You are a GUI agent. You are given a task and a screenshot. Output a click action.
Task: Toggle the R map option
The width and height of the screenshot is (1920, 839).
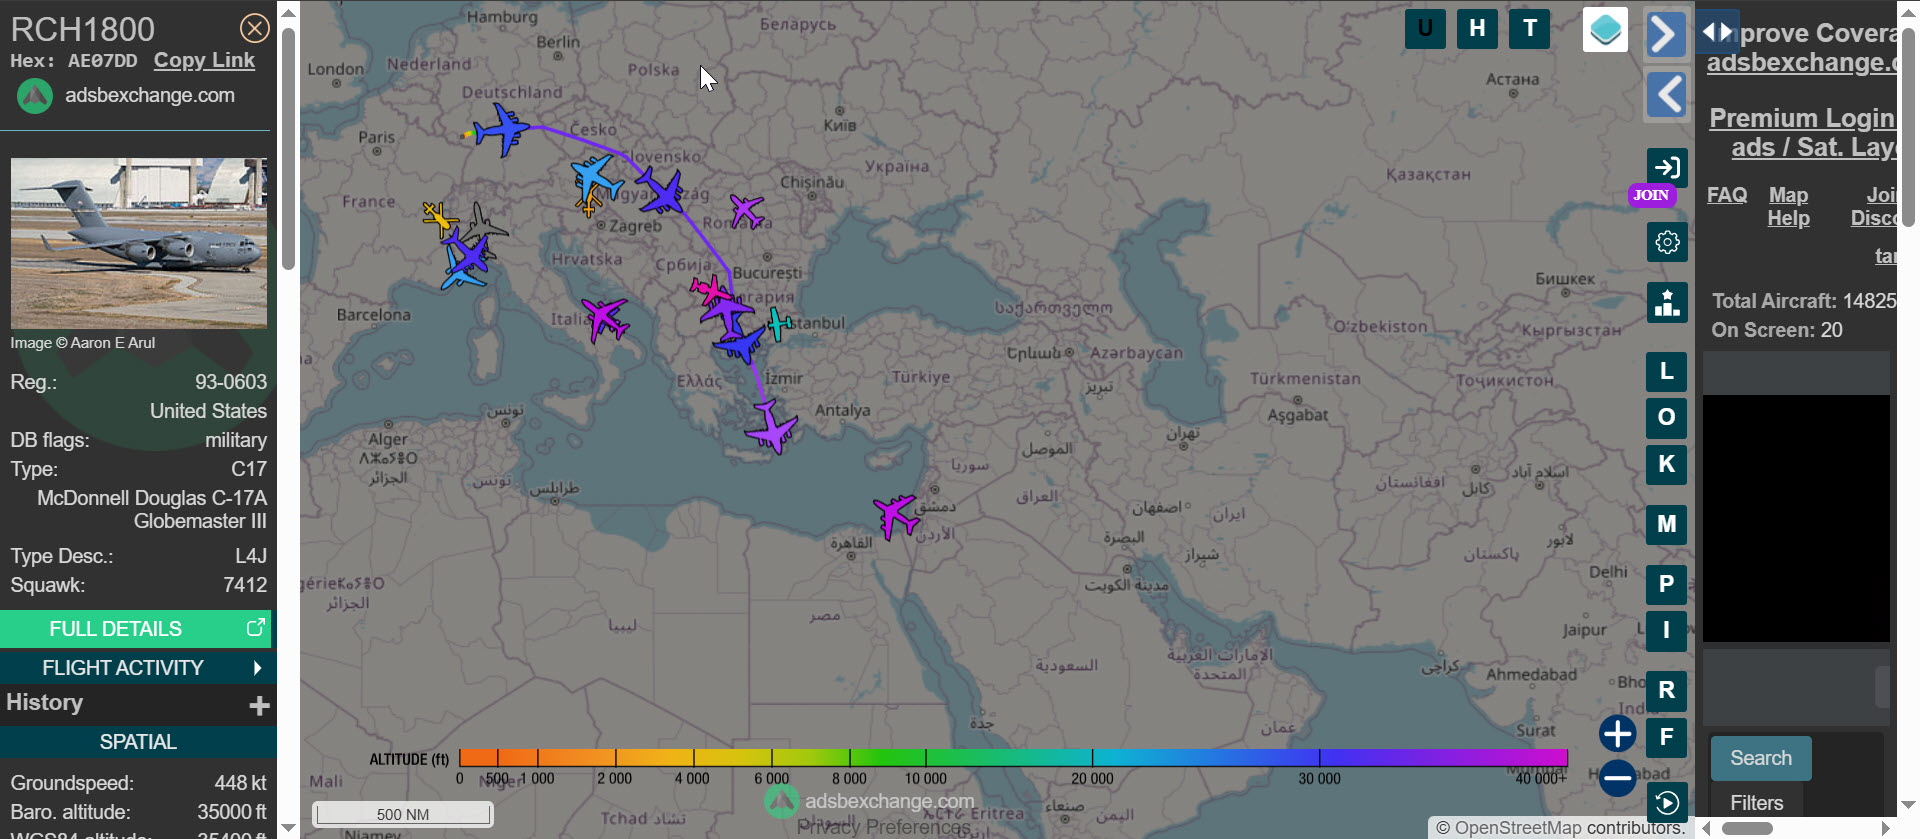[x=1667, y=691]
